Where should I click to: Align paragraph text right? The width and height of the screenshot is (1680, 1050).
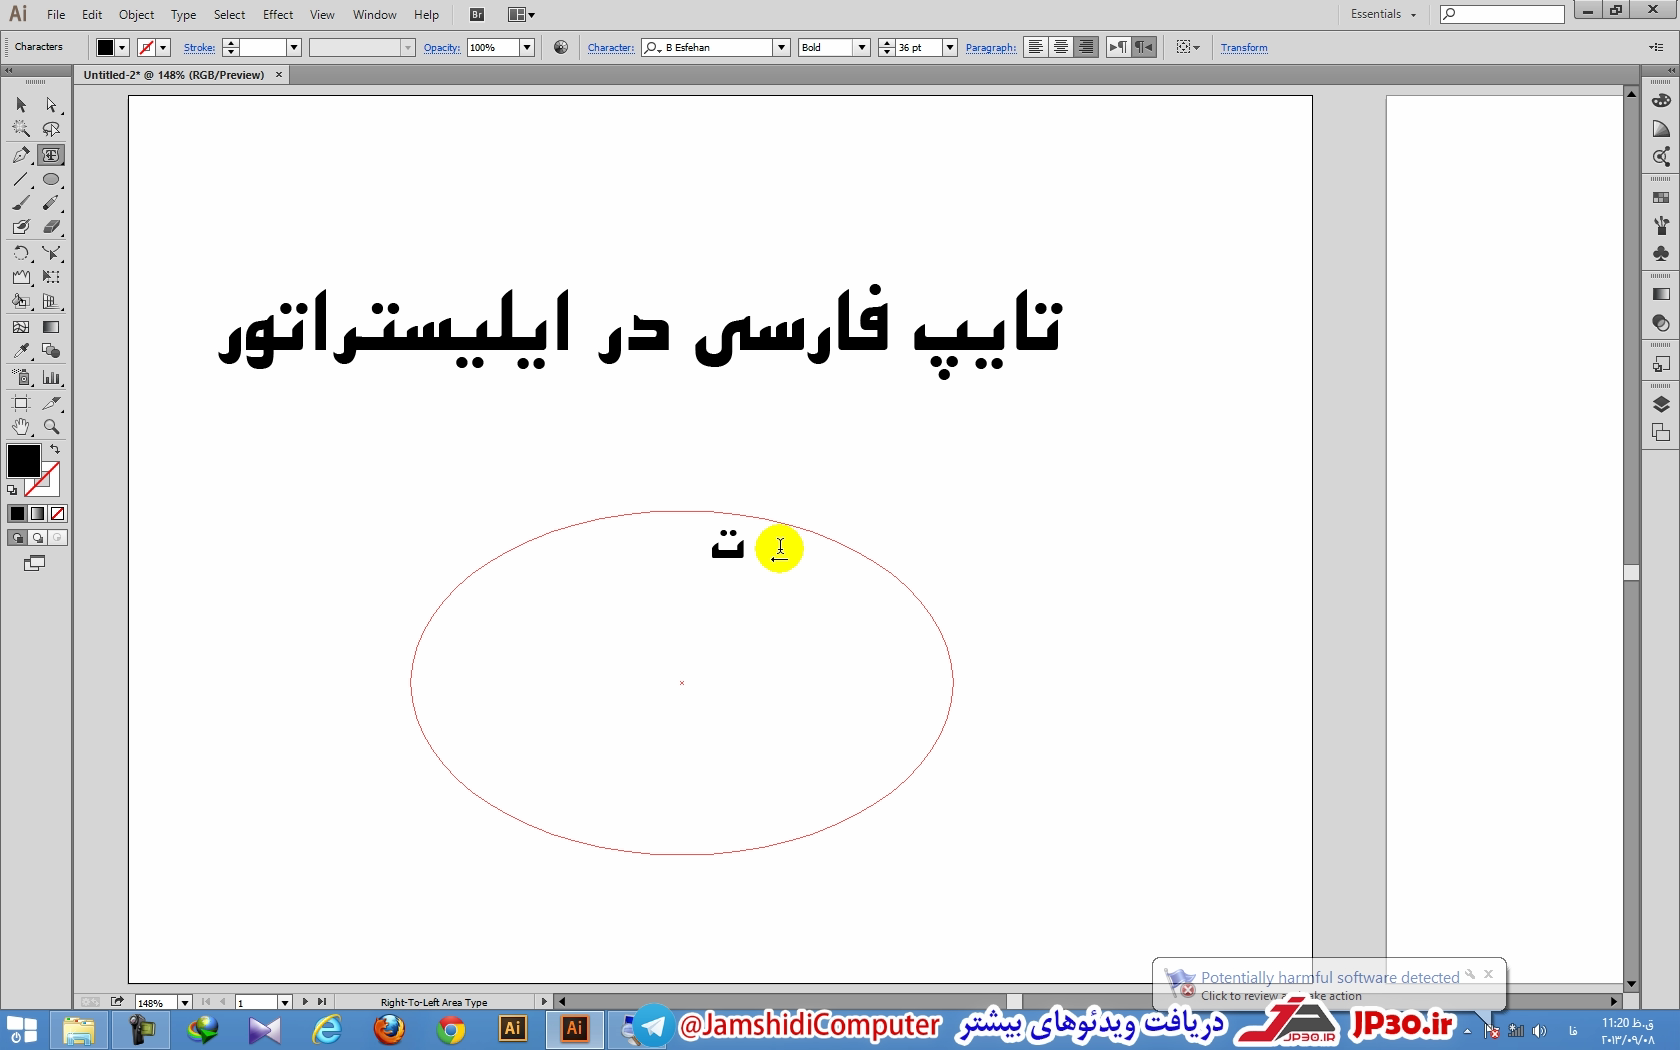[1085, 47]
